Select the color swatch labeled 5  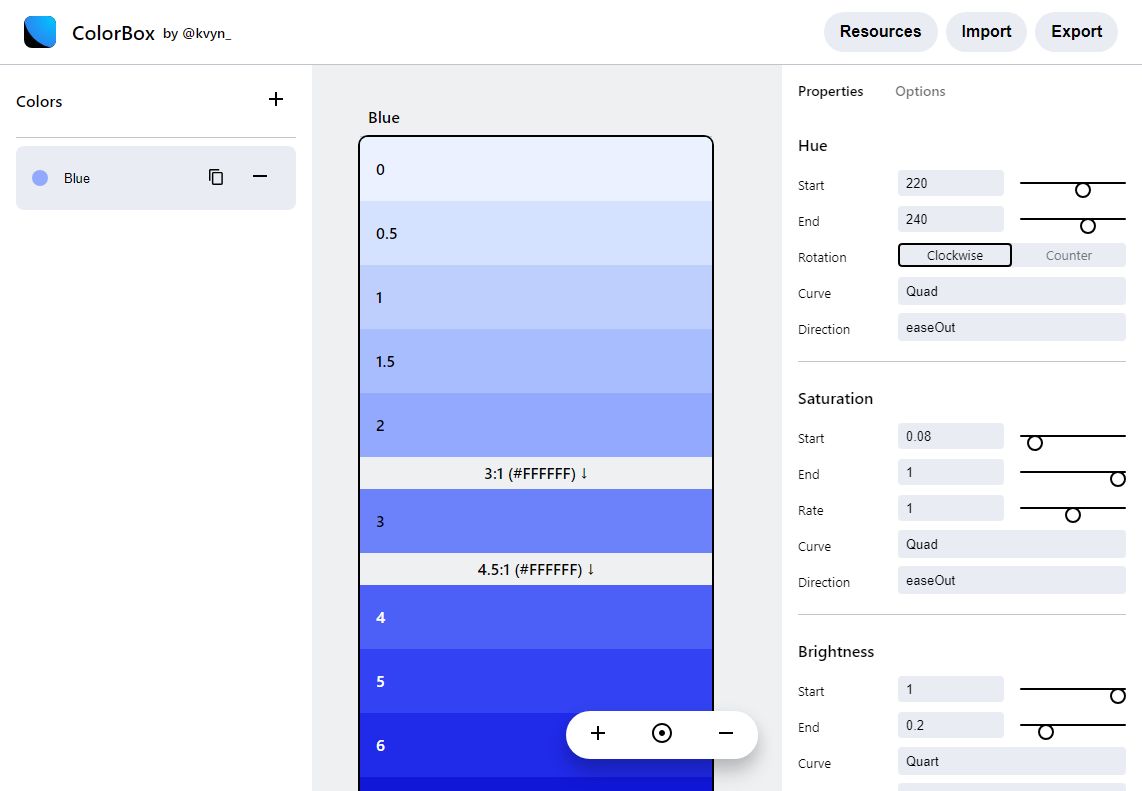point(536,681)
